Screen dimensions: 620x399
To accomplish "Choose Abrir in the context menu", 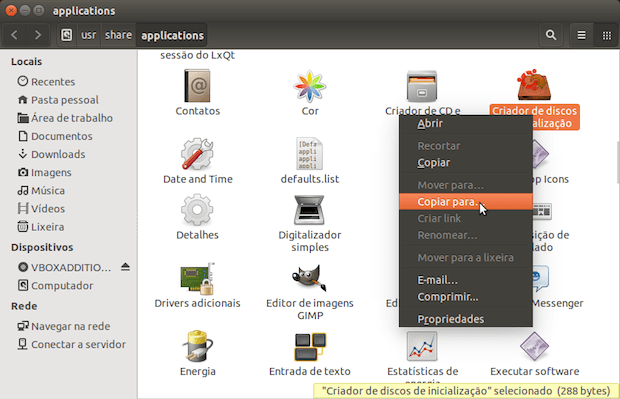I will (x=466, y=124).
